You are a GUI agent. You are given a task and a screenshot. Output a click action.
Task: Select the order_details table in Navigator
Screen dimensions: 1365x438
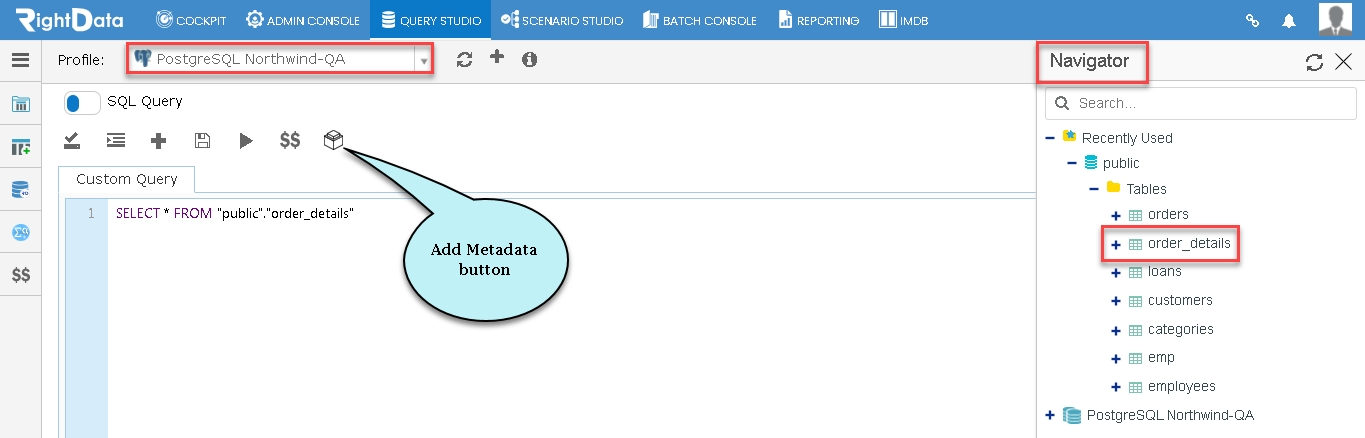(1189, 243)
